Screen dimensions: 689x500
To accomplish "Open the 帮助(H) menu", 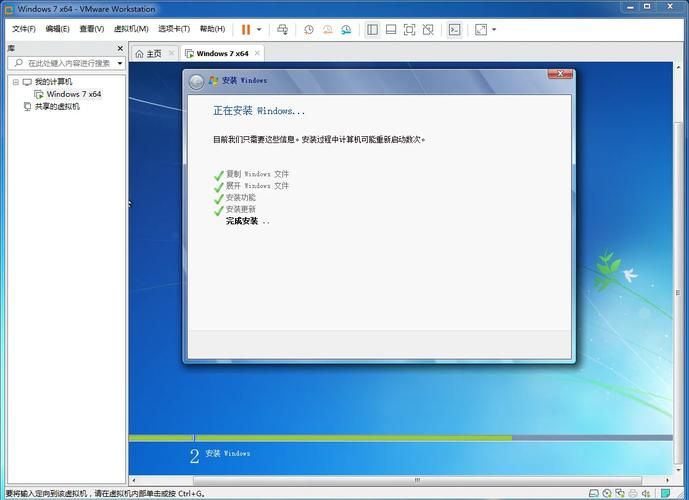I will tap(212, 29).
